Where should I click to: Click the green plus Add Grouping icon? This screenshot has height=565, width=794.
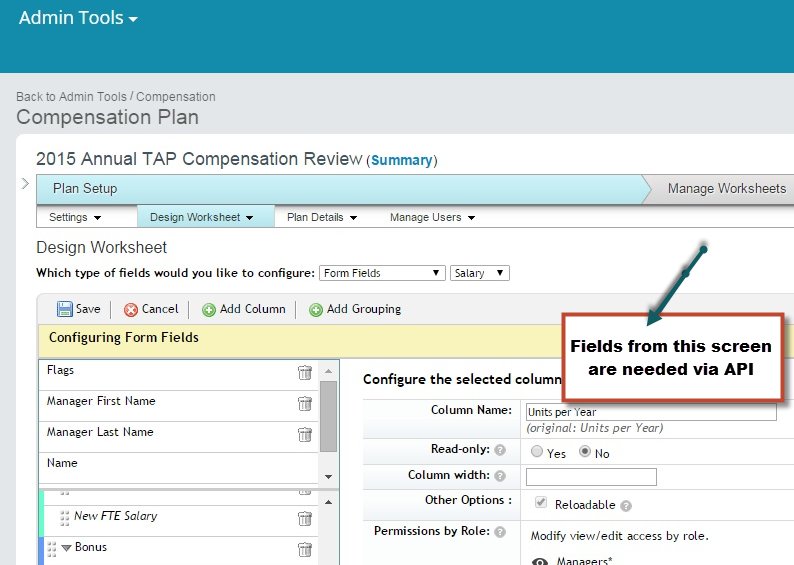click(315, 310)
